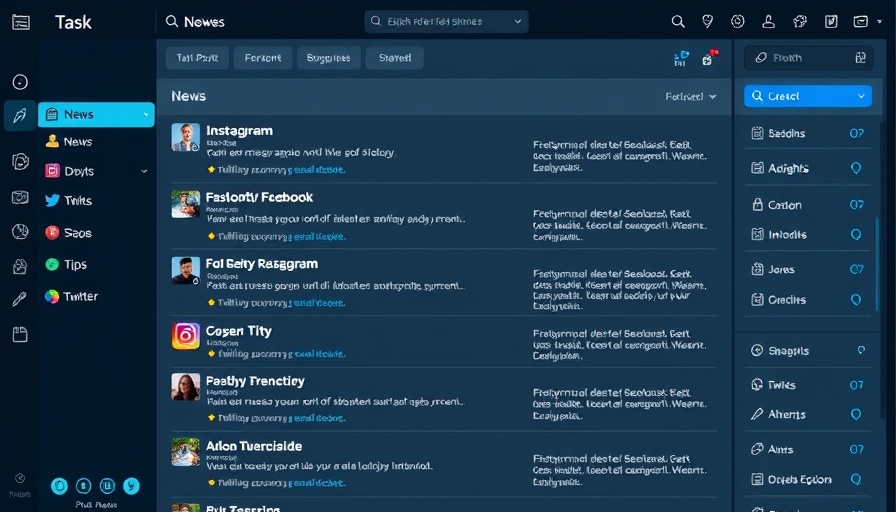Switch to the Forsont tab

point(263,58)
